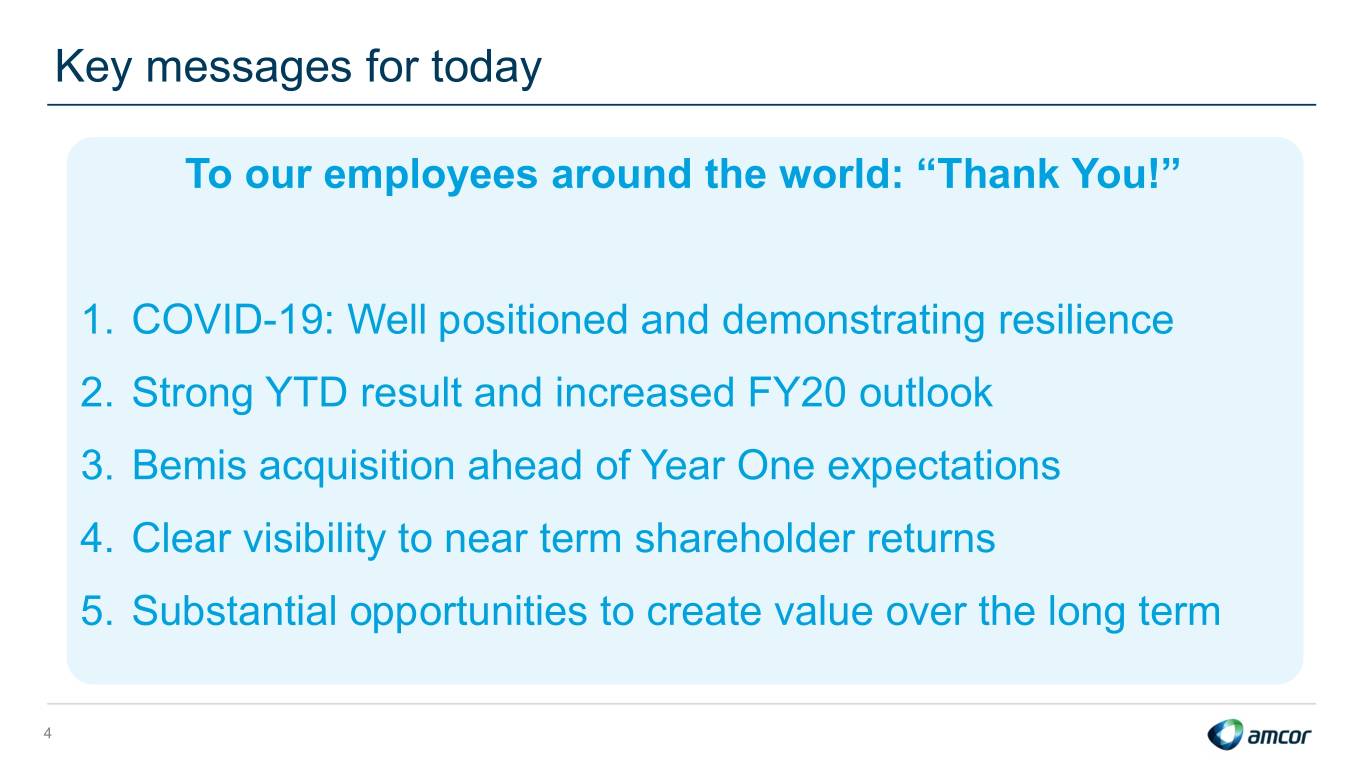Click point 1 about COVID-19 resilience

627,321
